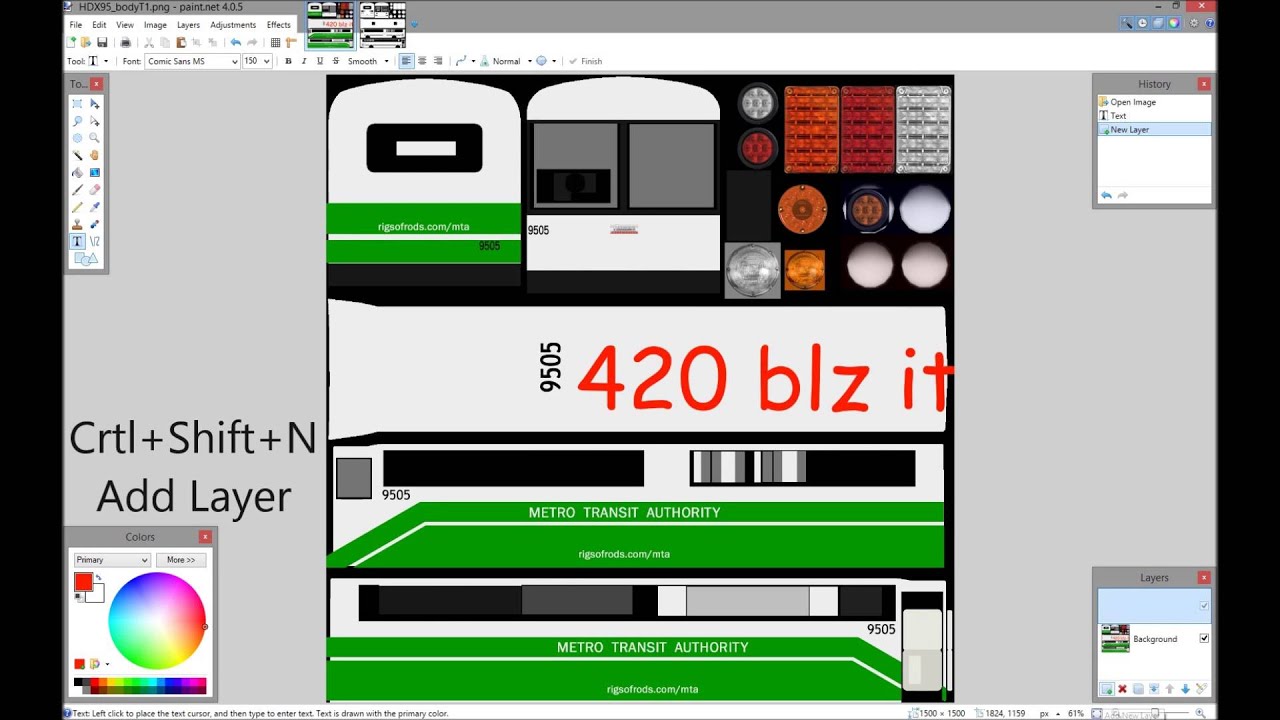Toggle visibility checkbox of new top layer
Screen dimensions: 1280x720
pyautogui.click(x=1204, y=606)
